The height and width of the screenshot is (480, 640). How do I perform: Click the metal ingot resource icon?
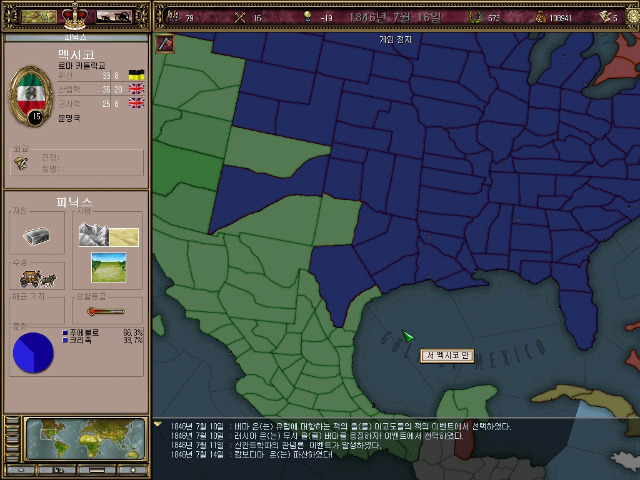pyautogui.click(x=37, y=236)
